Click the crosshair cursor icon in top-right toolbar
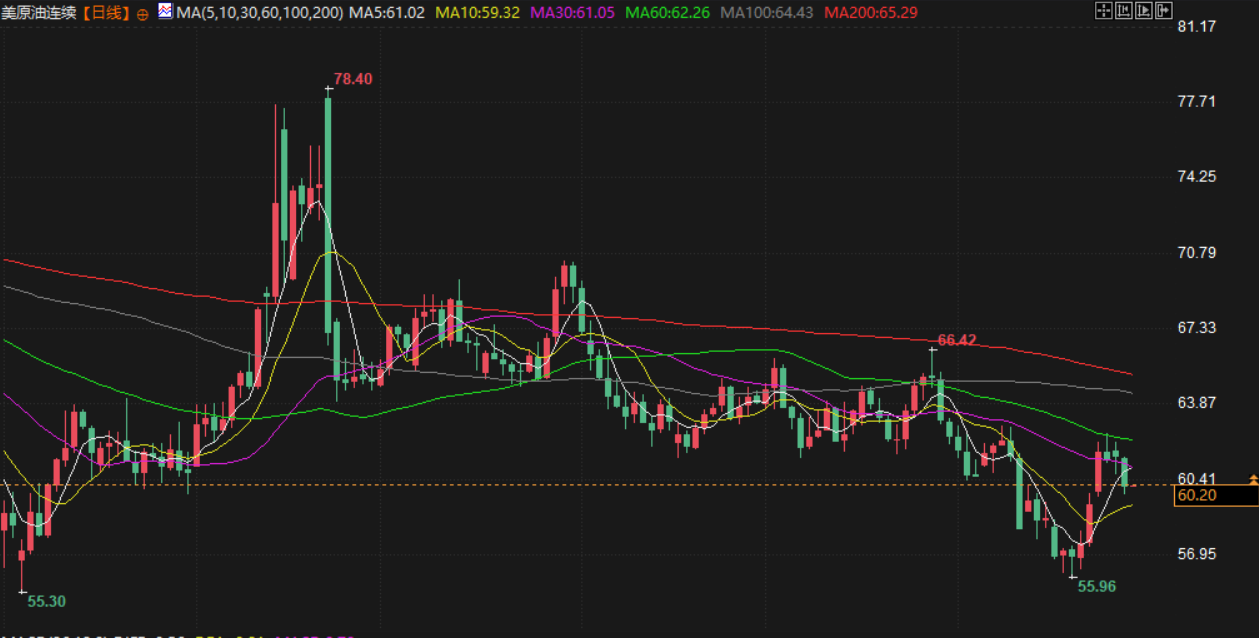Image resolution: width=1259 pixels, height=638 pixels. coord(1104,10)
